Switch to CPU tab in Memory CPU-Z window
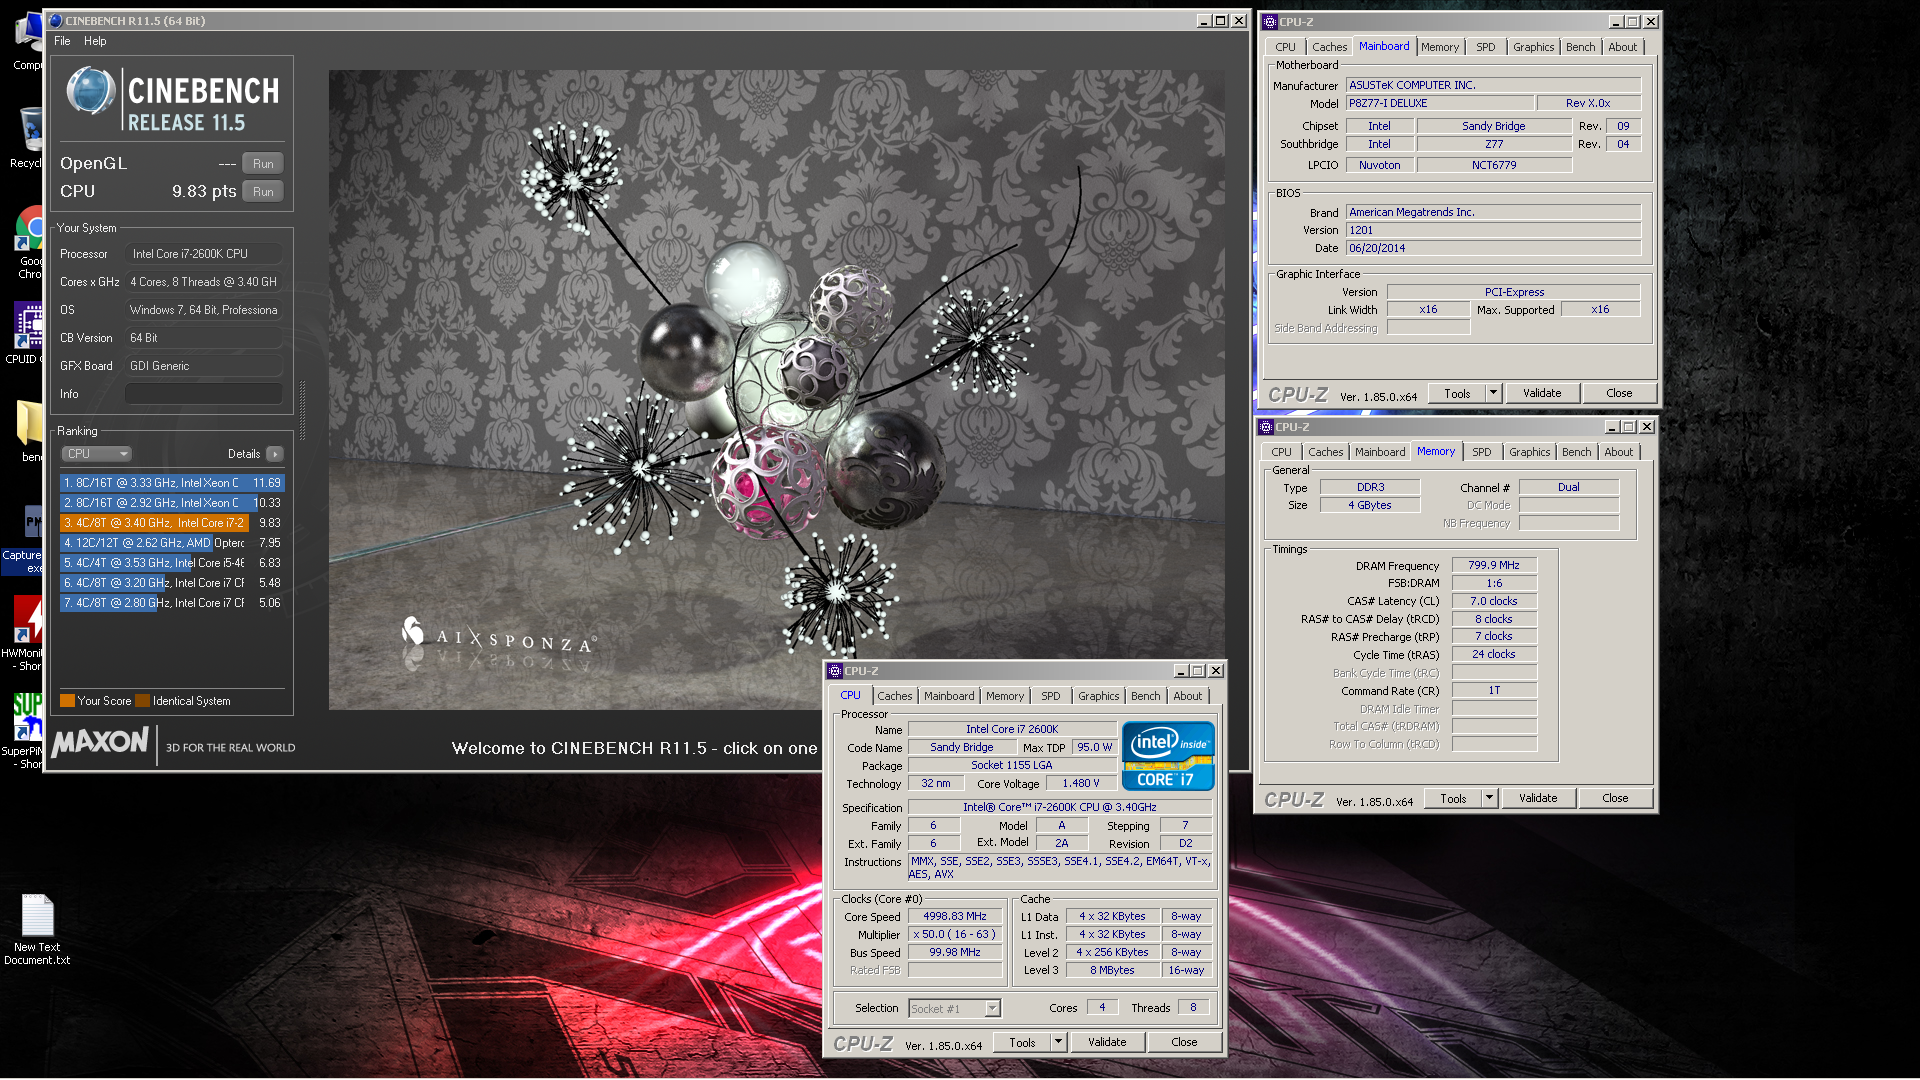The image size is (1920, 1080). (1281, 452)
